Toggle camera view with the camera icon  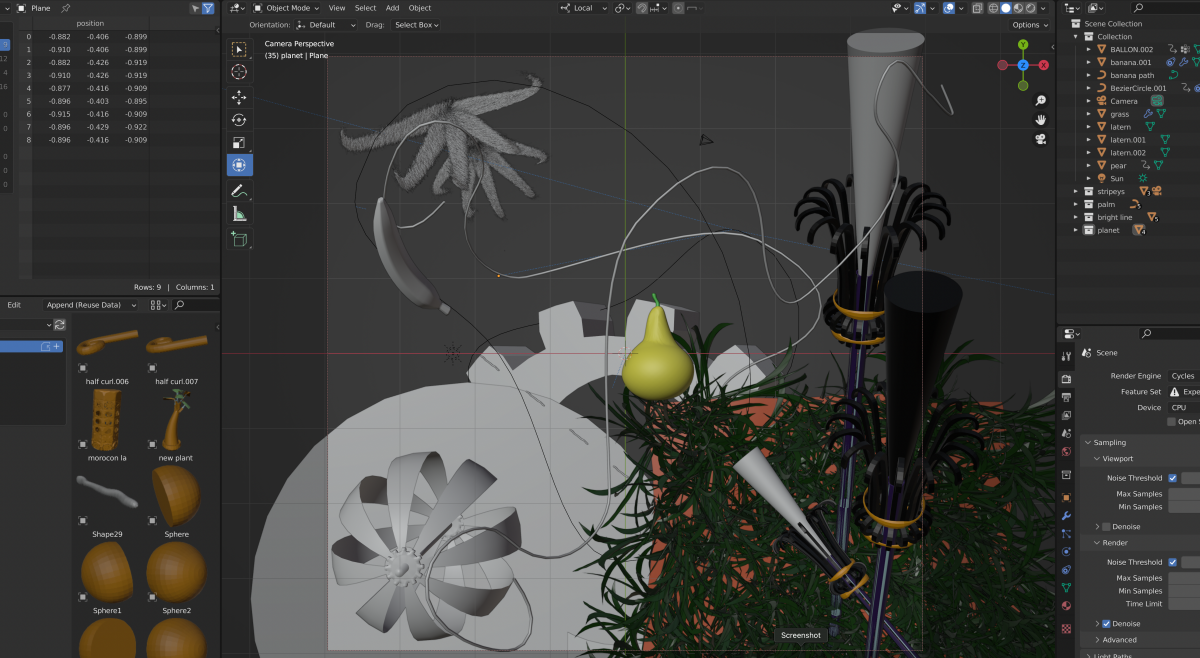(x=1041, y=139)
